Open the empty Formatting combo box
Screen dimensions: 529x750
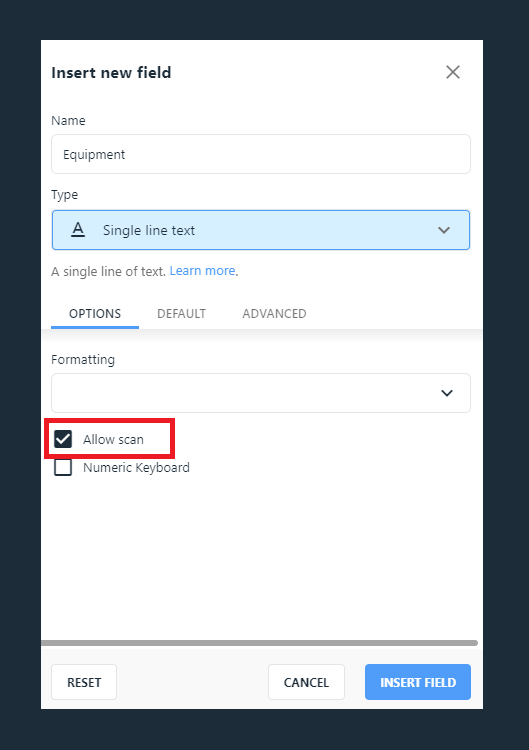(261, 393)
